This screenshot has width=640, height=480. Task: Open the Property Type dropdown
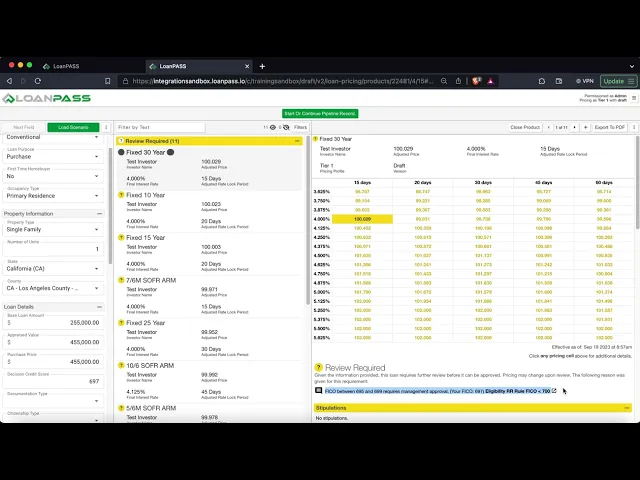[x=53, y=227]
